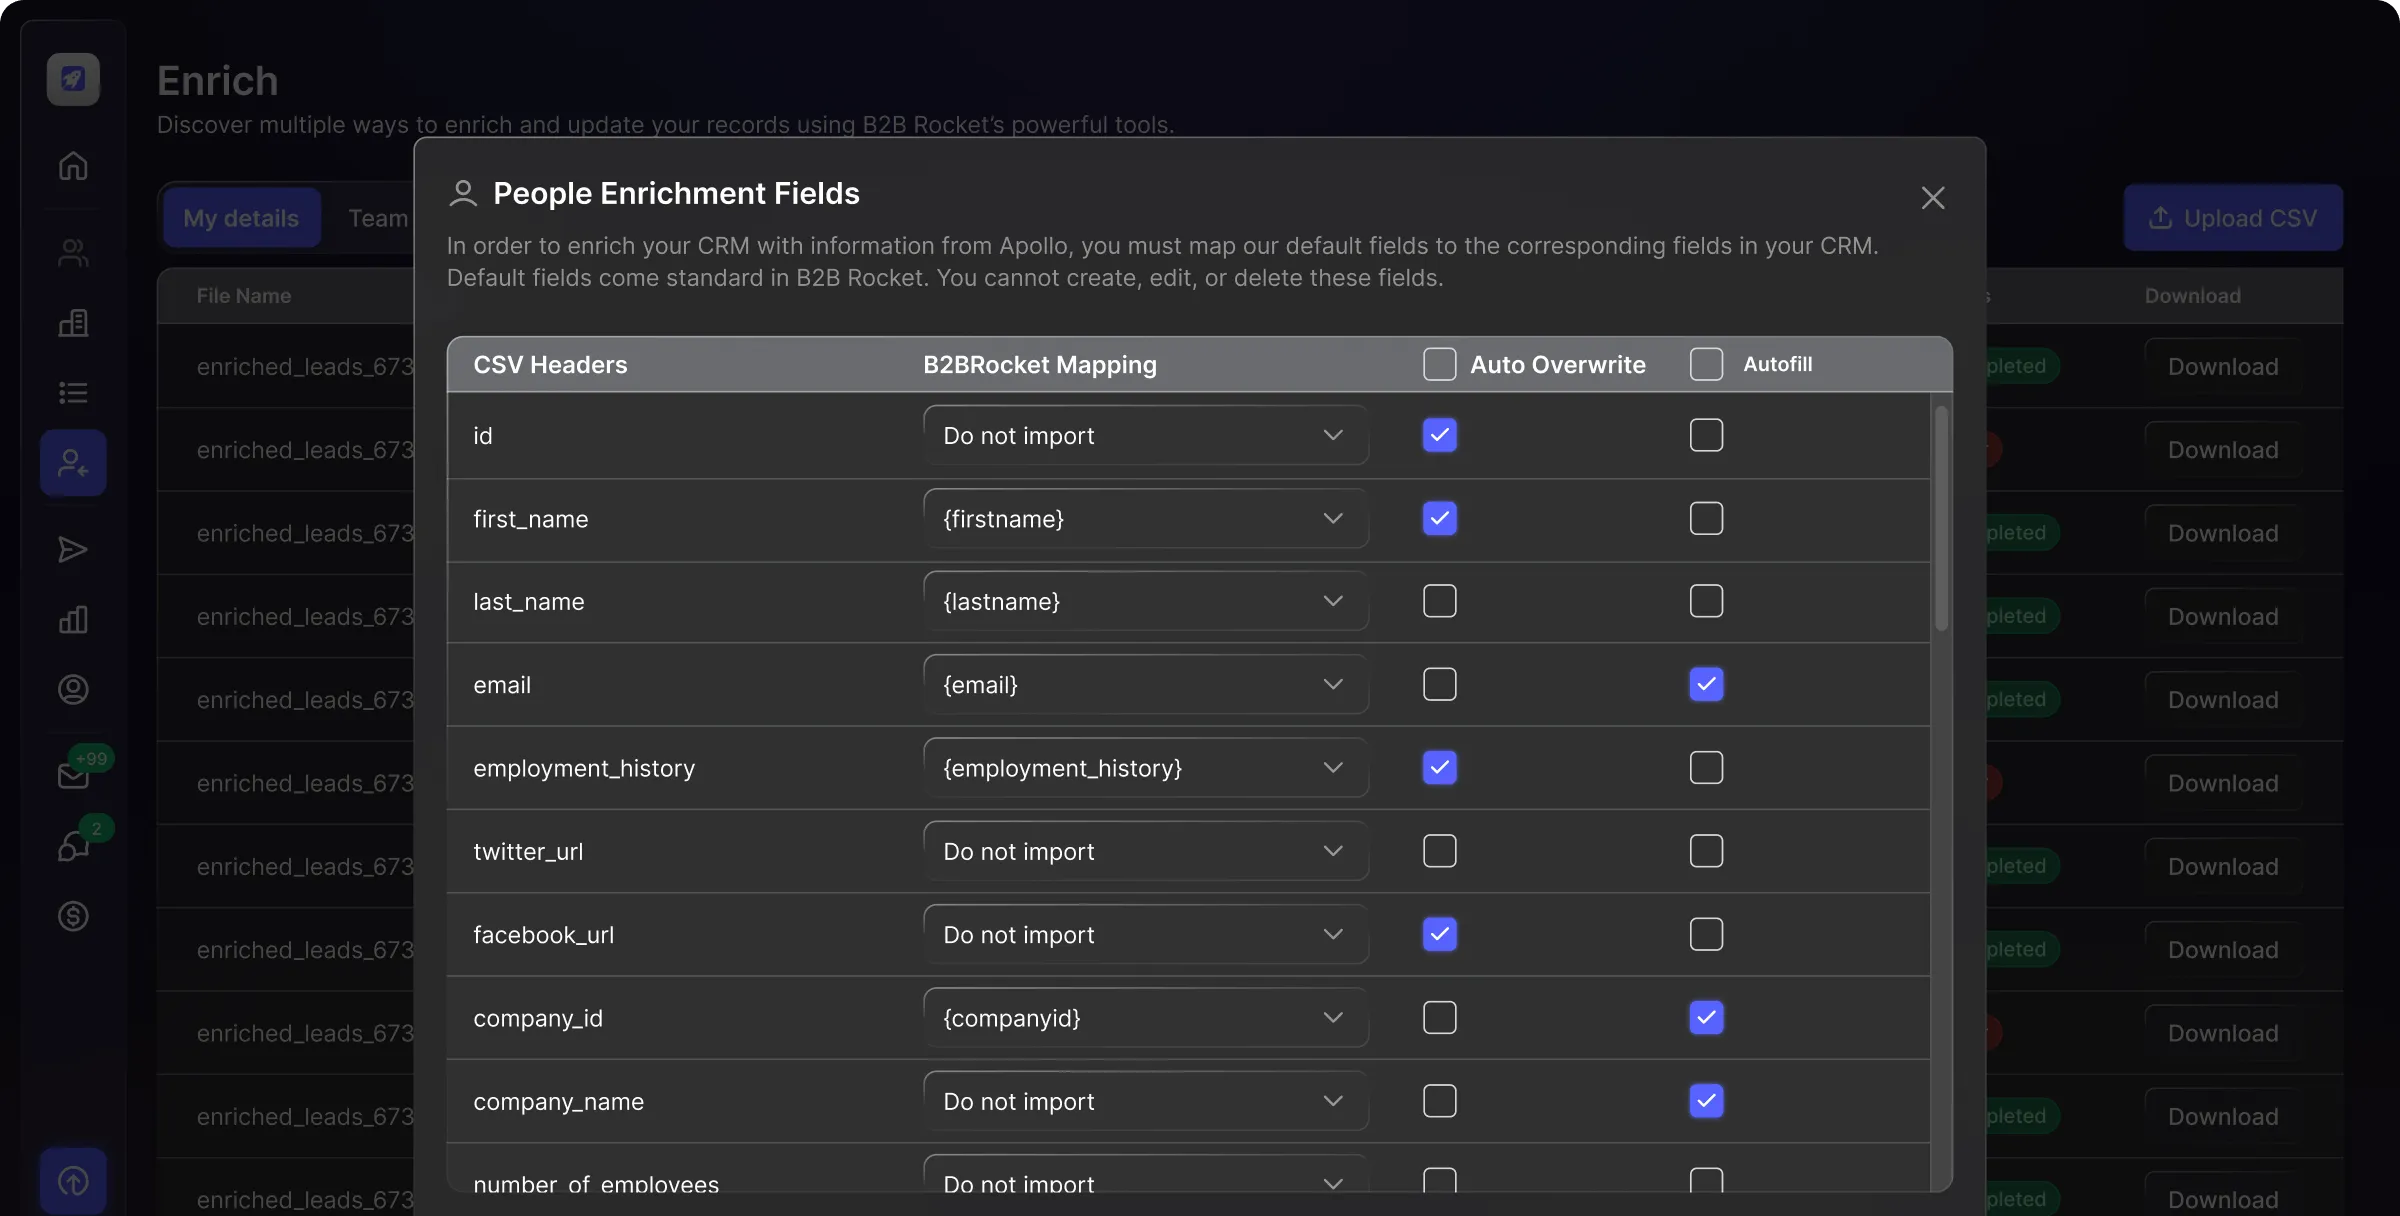Open the email field mapping dropdown
Image resolution: width=2400 pixels, height=1216 pixels.
coord(1145,684)
